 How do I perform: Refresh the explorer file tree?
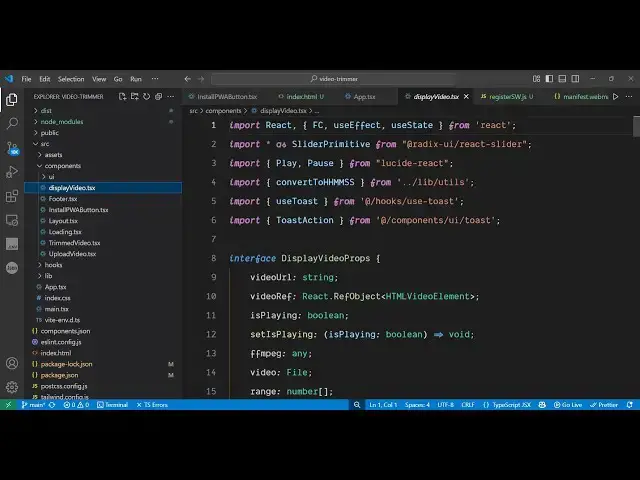(147, 97)
